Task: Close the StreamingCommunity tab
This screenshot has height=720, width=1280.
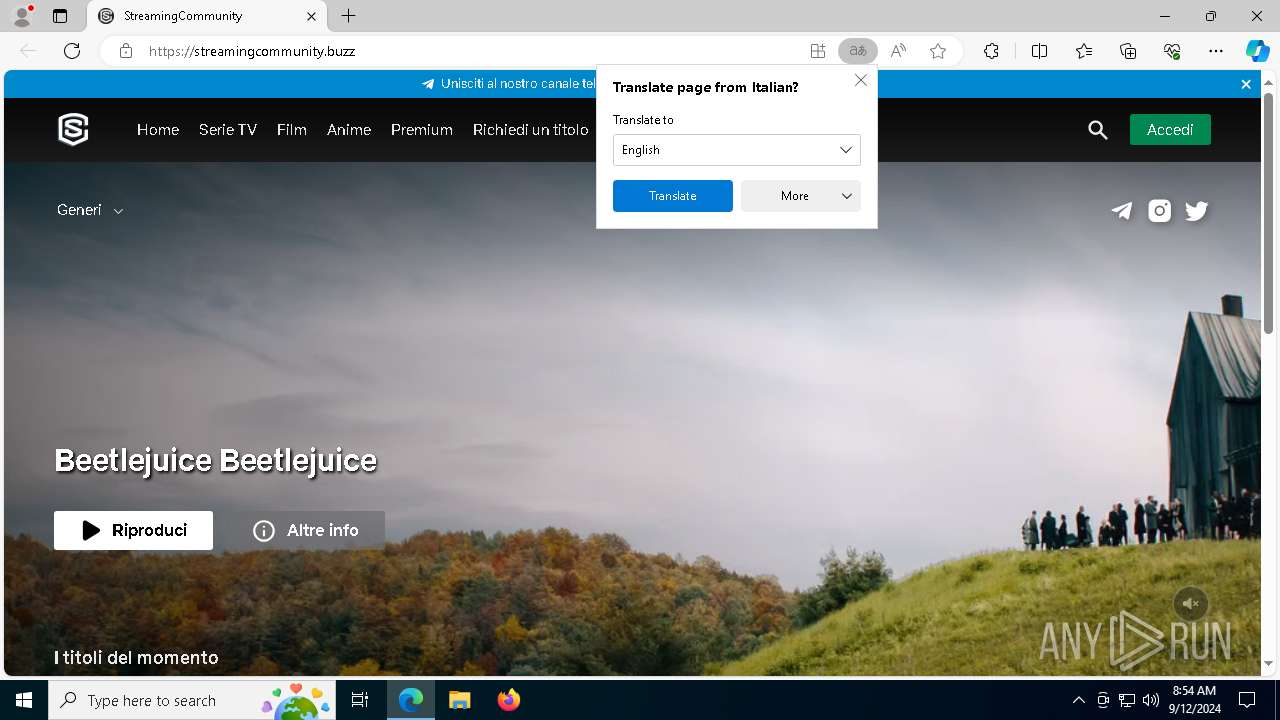Action: tap(311, 16)
